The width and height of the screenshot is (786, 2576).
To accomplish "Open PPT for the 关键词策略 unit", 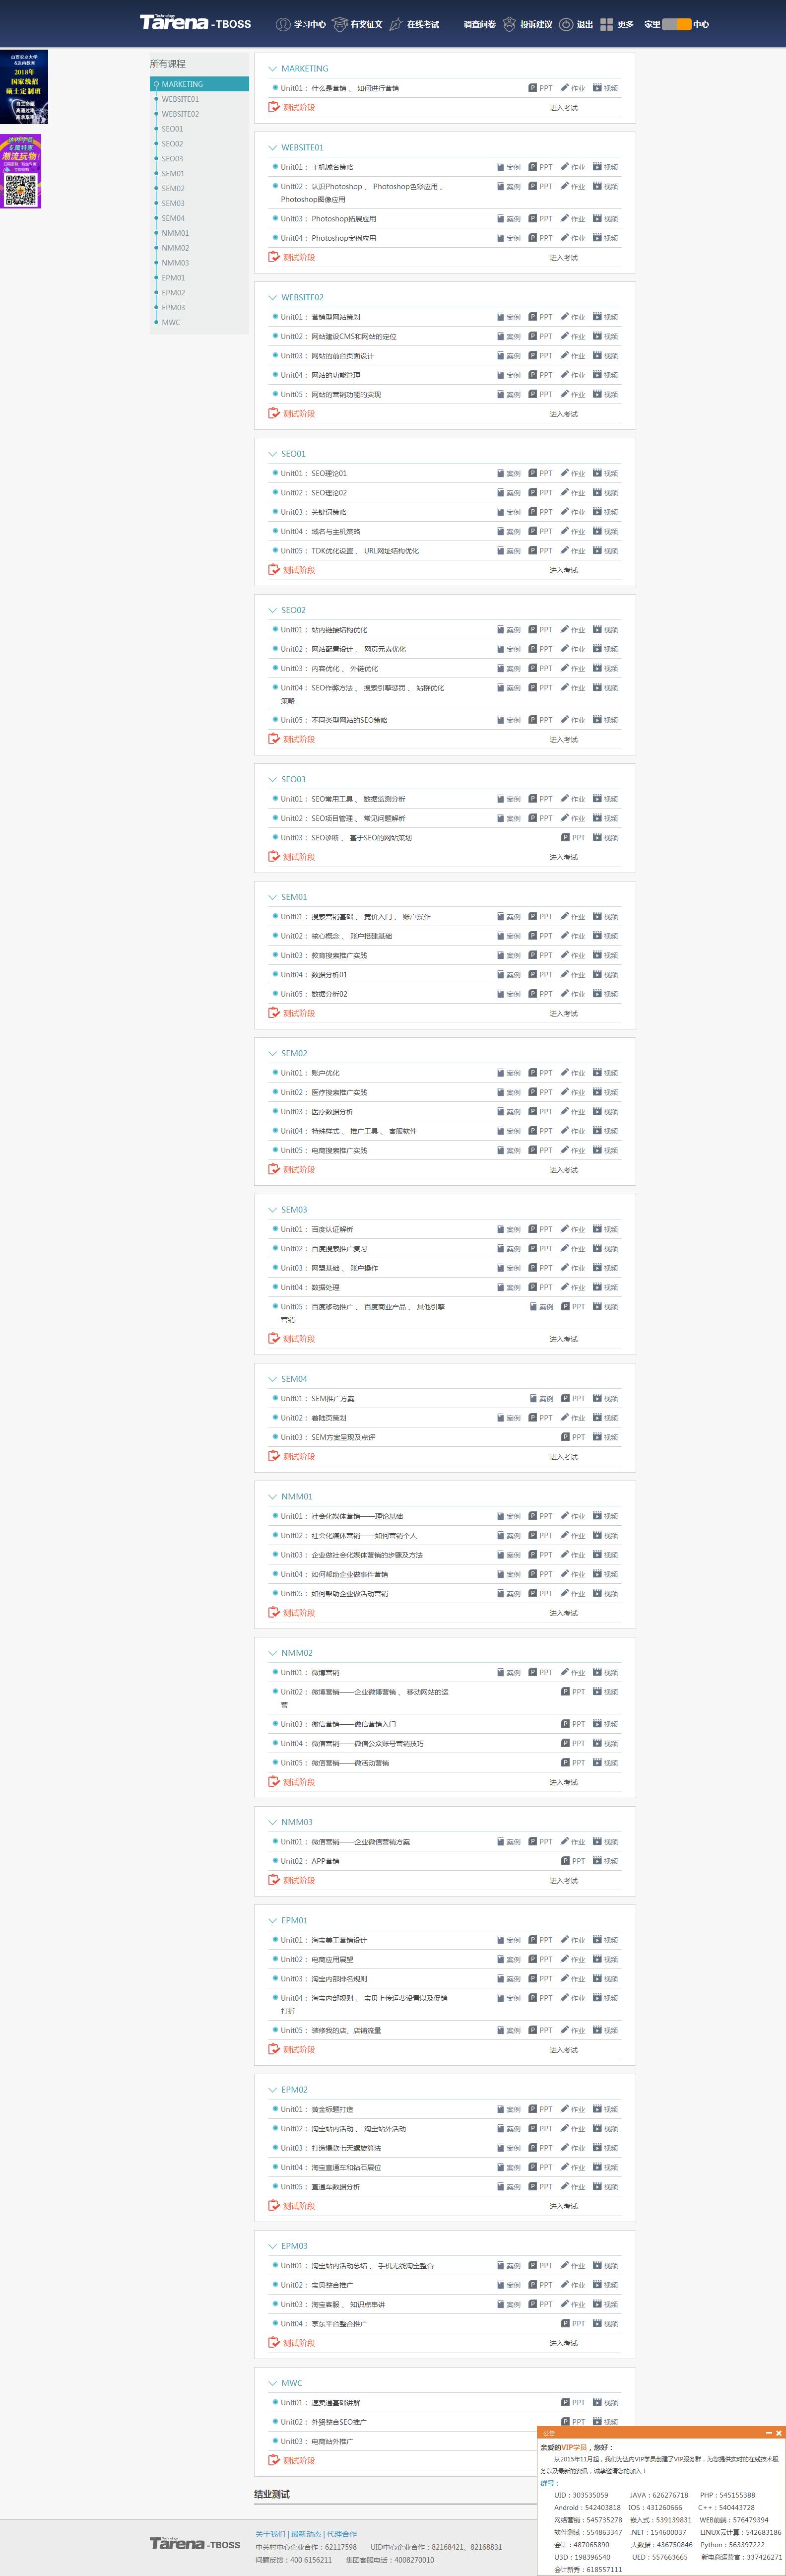I will pyautogui.click(x=540, y=512).
